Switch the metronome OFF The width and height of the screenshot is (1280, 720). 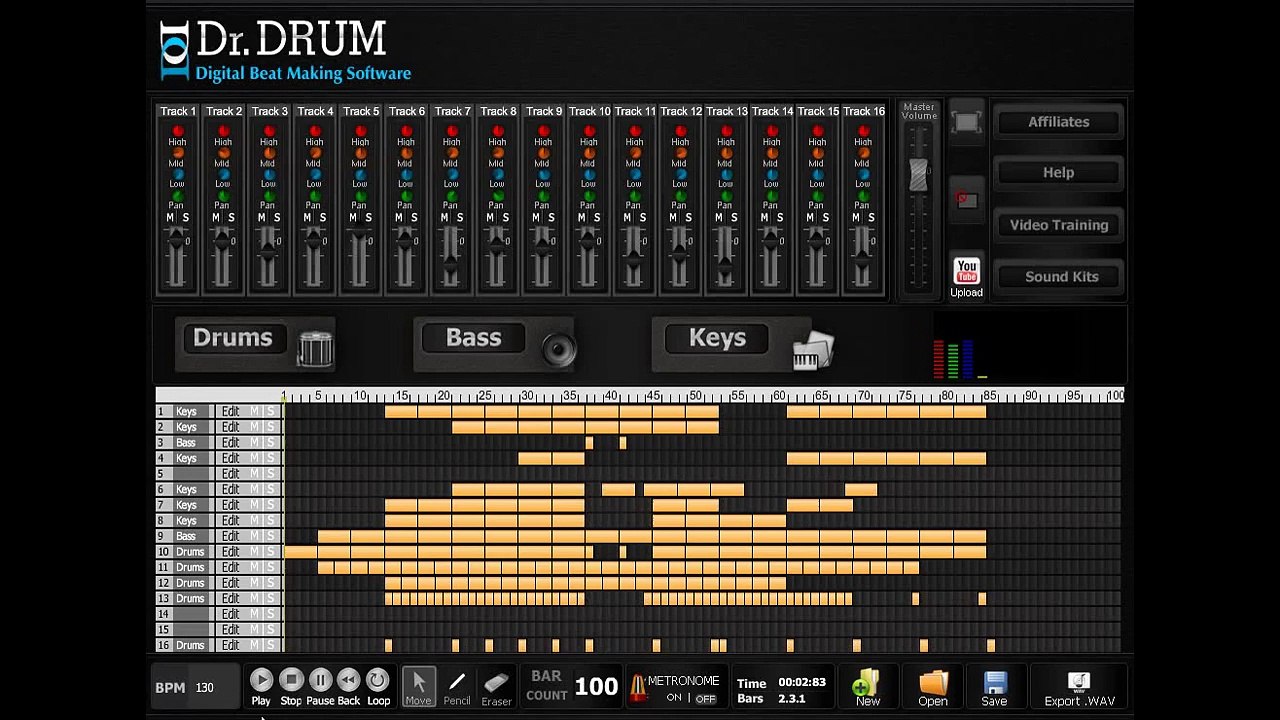[x=706, y=698]
